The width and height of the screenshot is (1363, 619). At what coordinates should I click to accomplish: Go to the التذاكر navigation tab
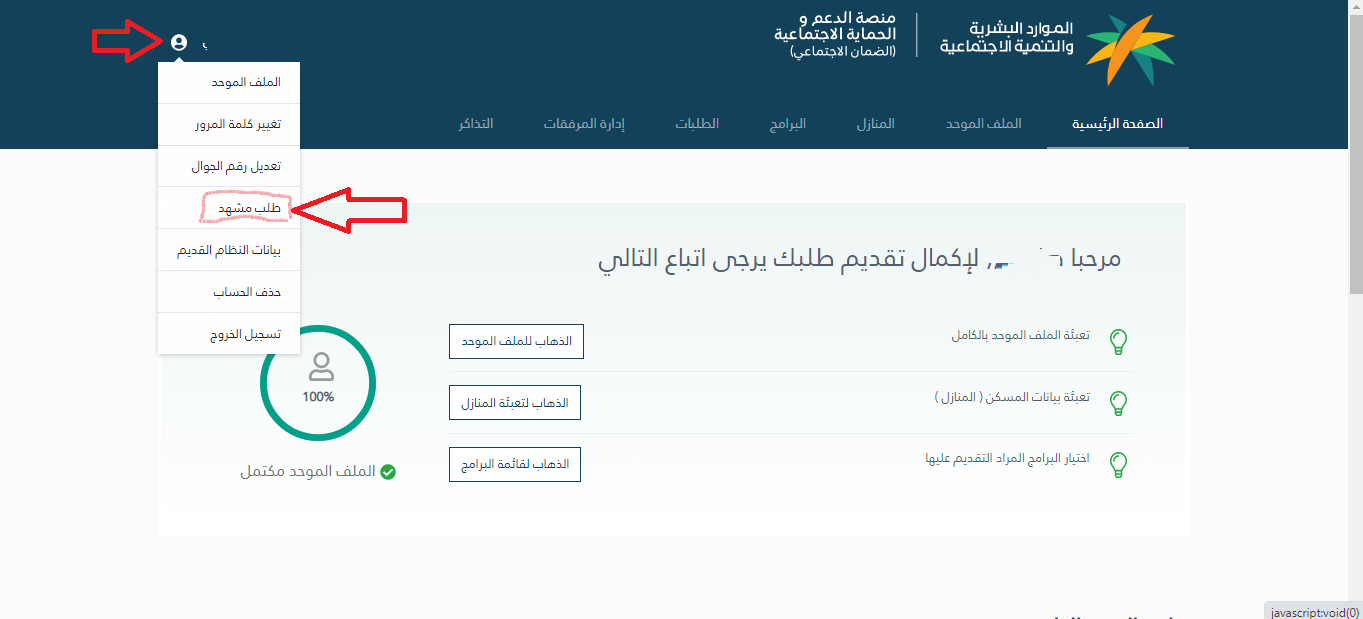click(x=475, y=124)
